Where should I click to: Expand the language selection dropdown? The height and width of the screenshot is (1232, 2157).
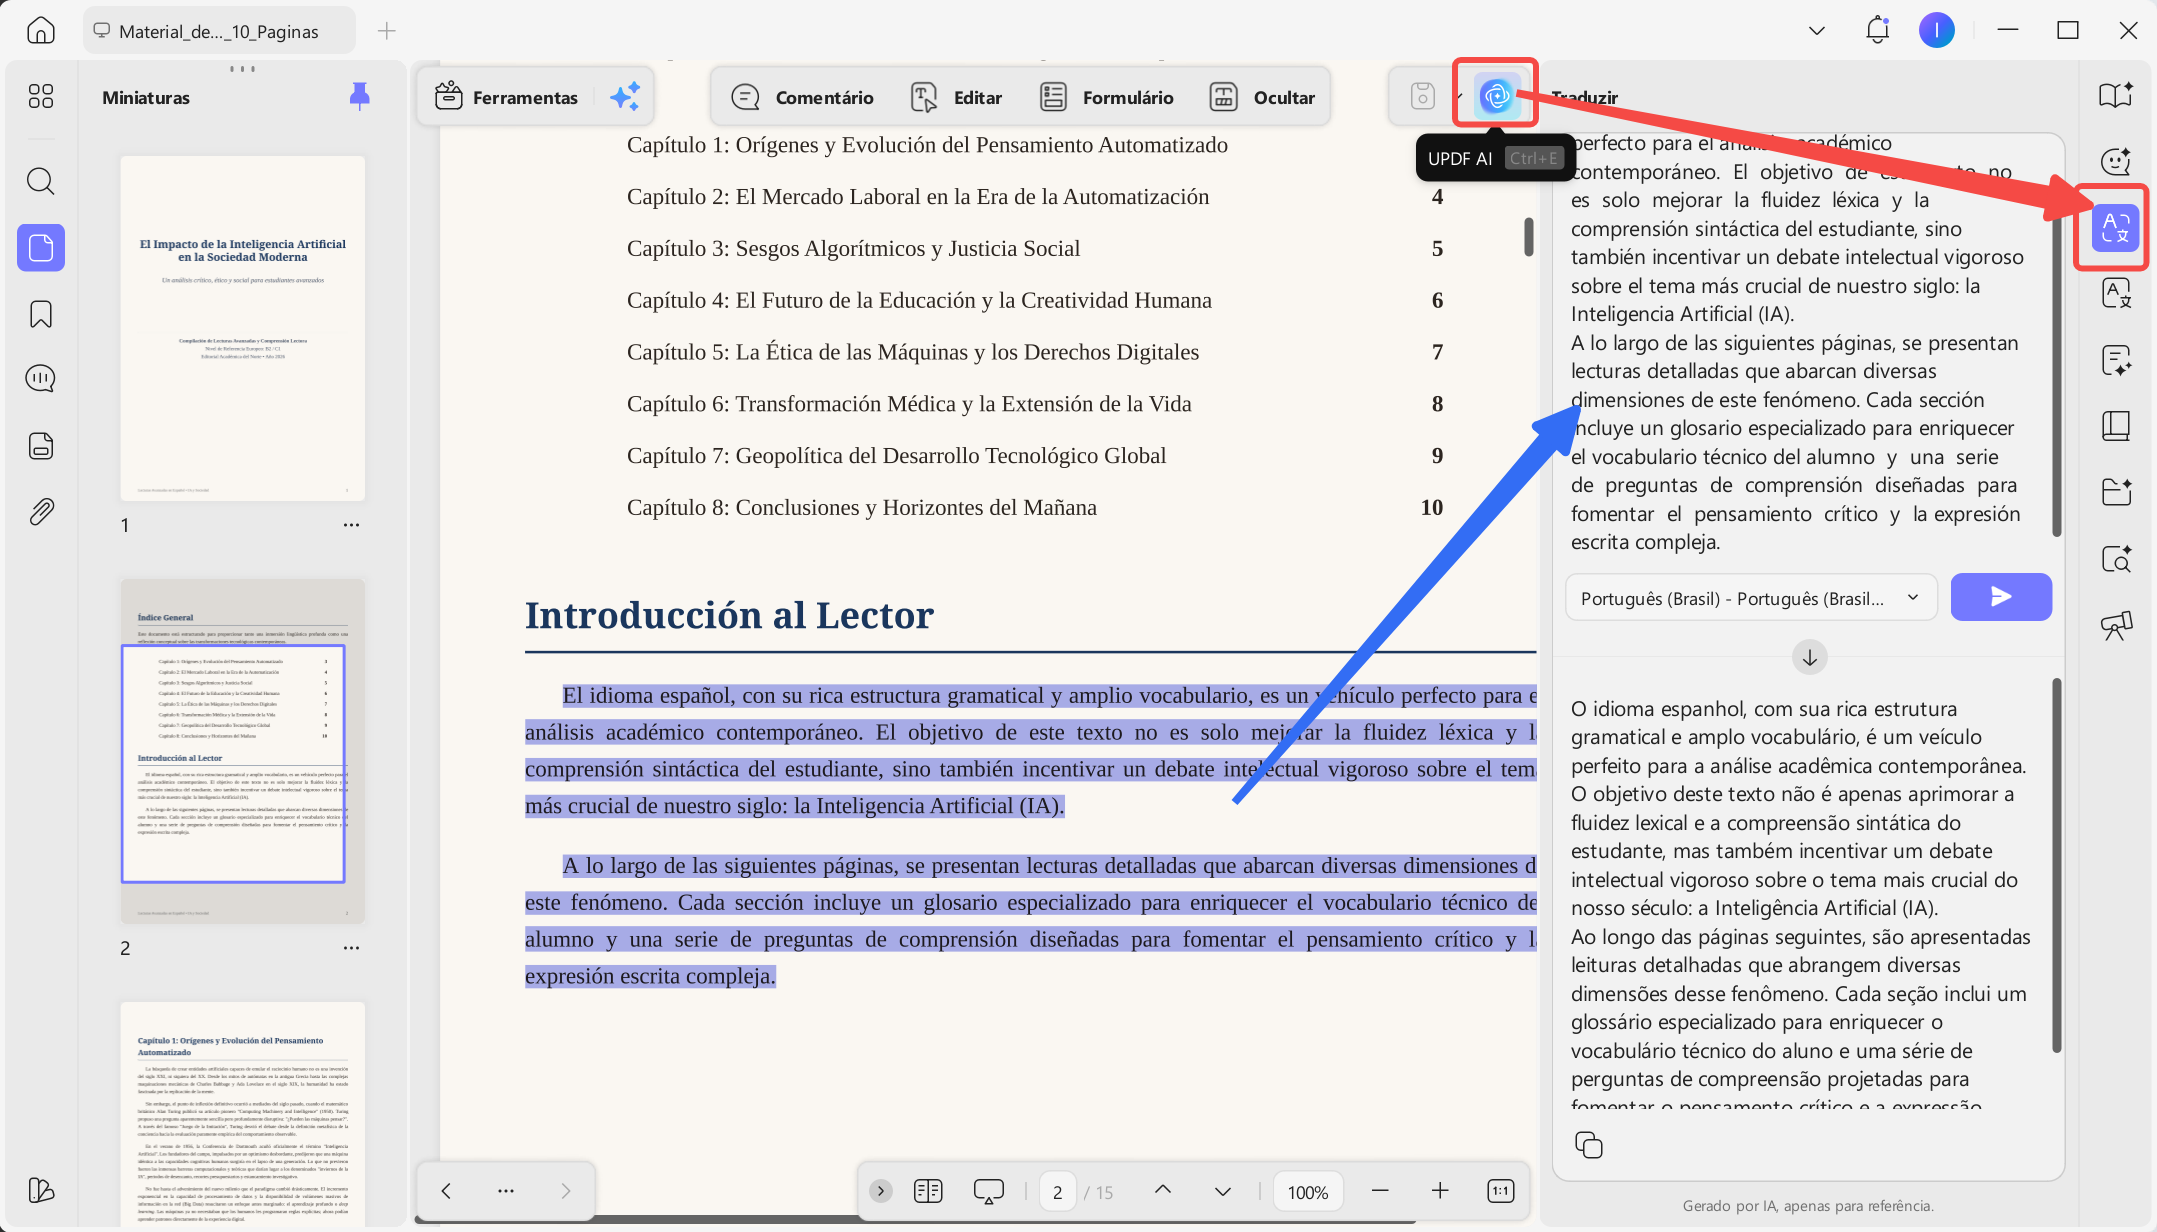[x=1751, y=598]
